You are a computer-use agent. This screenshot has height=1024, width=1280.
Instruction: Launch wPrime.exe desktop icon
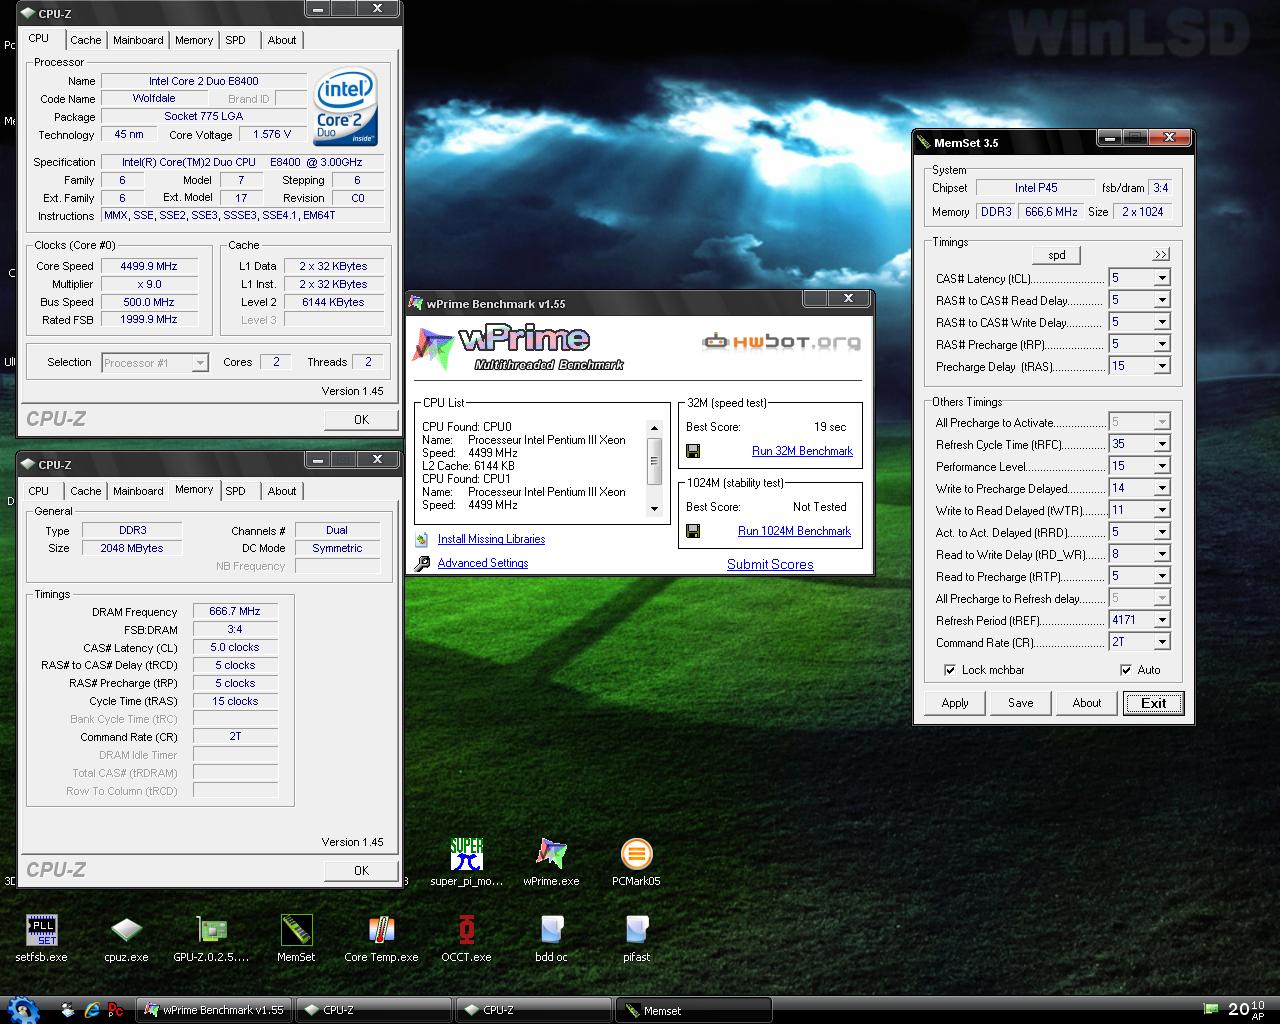click(x=551, y=854)
